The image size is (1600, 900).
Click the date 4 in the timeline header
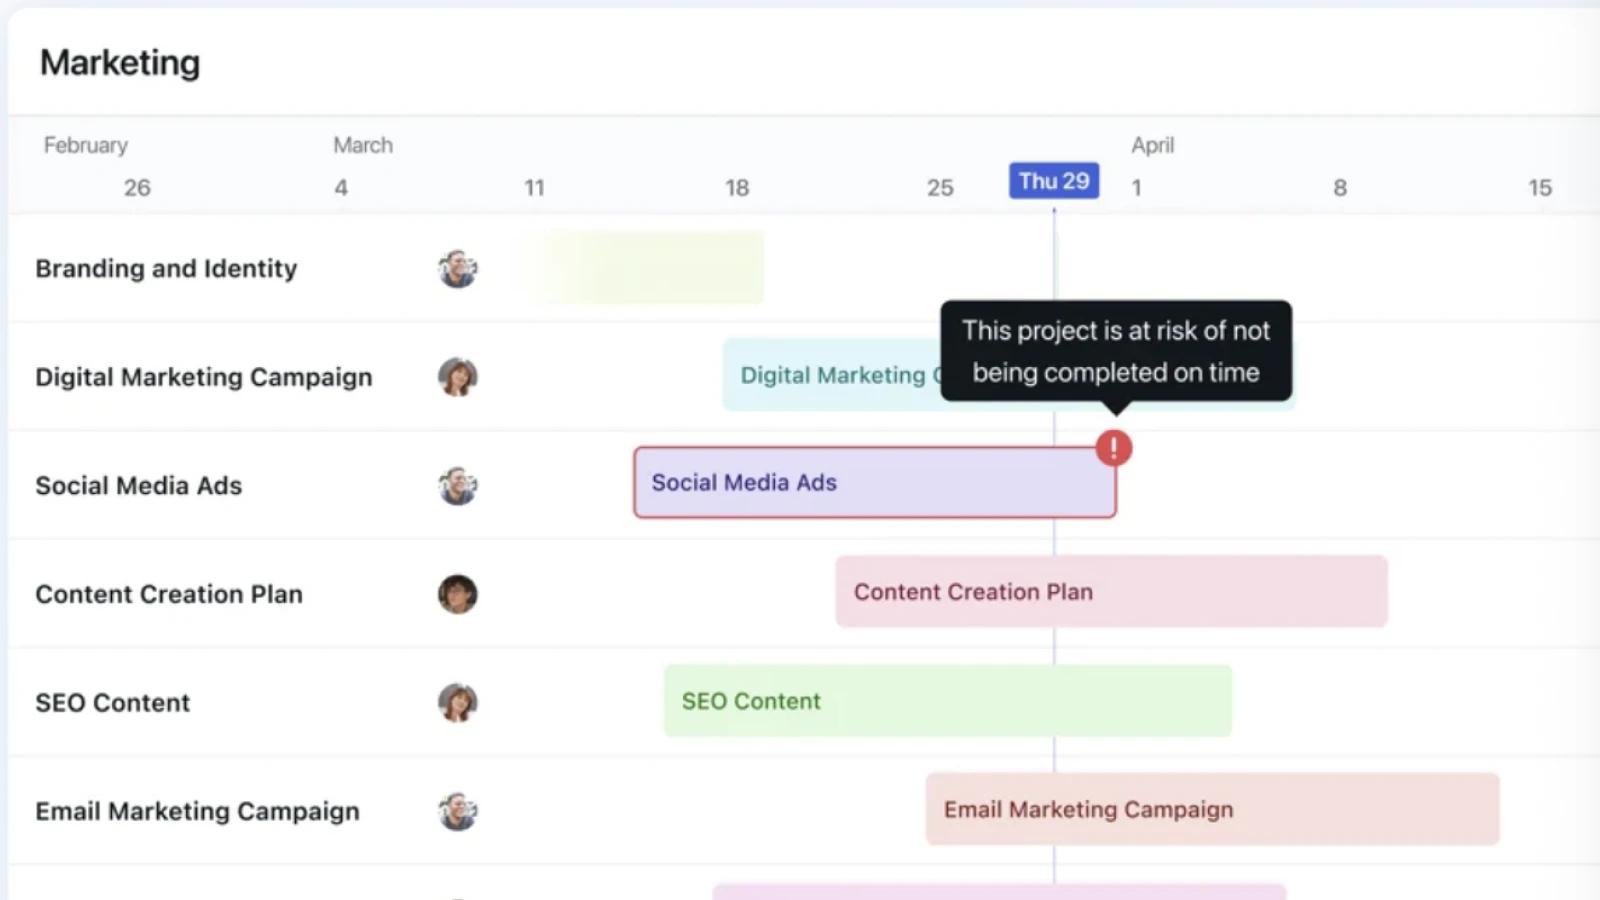(341, 188)
